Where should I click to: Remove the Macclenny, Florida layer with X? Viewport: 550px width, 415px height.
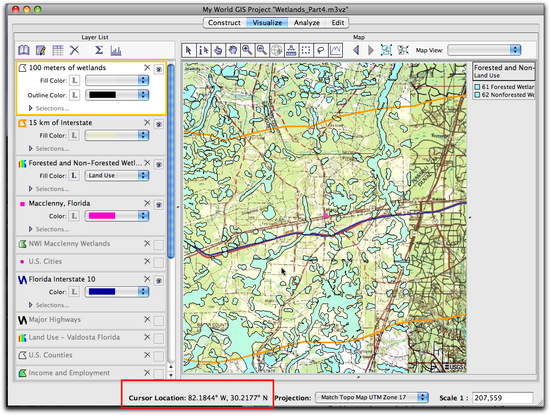point(147,203)
